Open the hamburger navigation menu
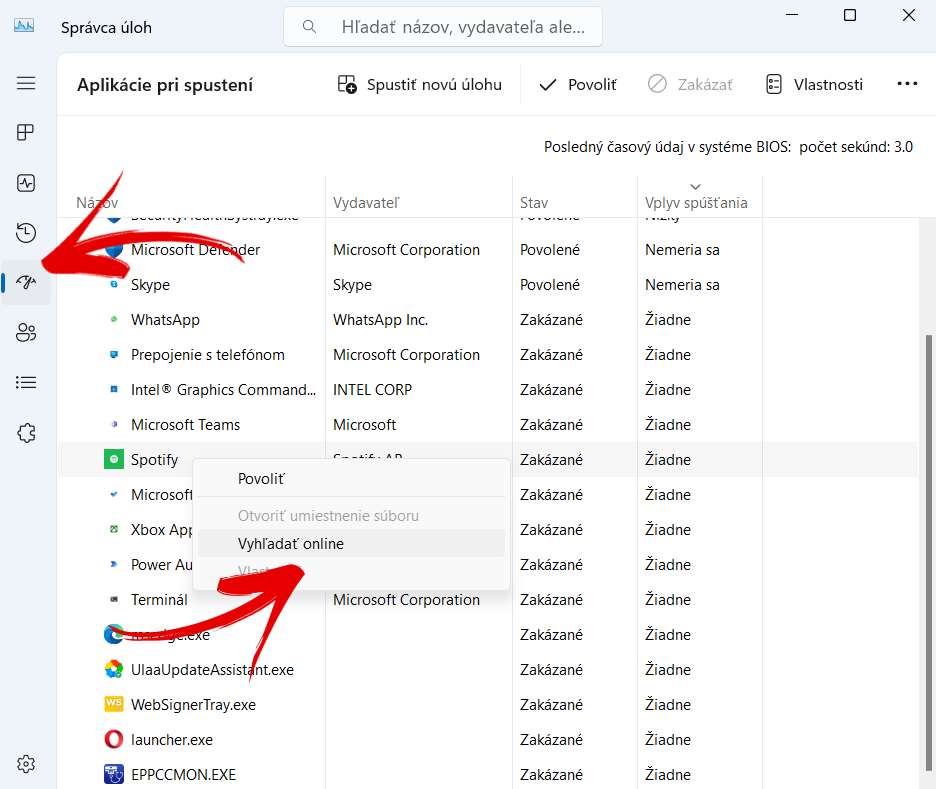 (x=26, y=83)
